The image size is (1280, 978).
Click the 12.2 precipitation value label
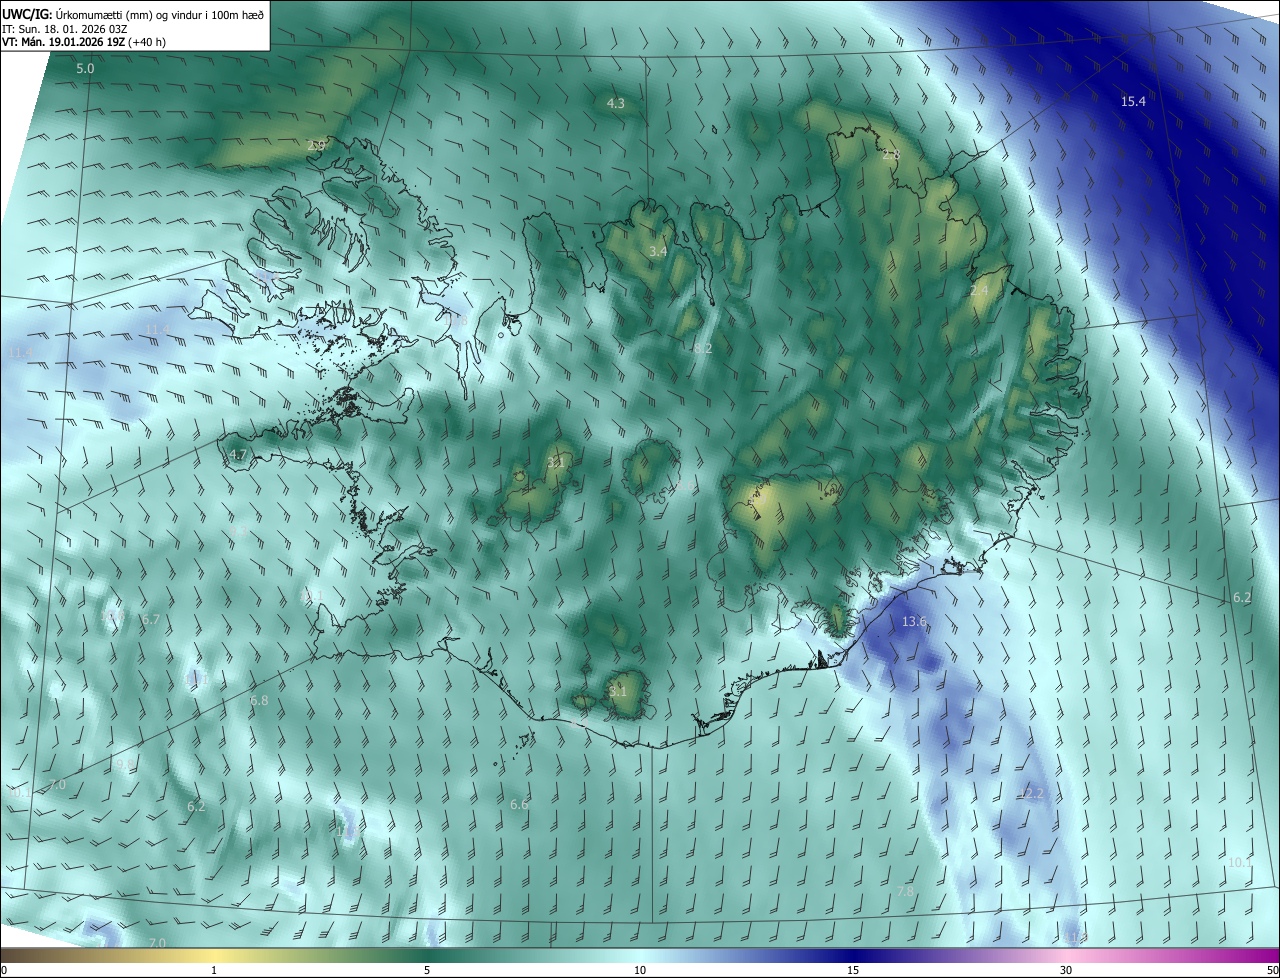click(x=1031, y=793)
